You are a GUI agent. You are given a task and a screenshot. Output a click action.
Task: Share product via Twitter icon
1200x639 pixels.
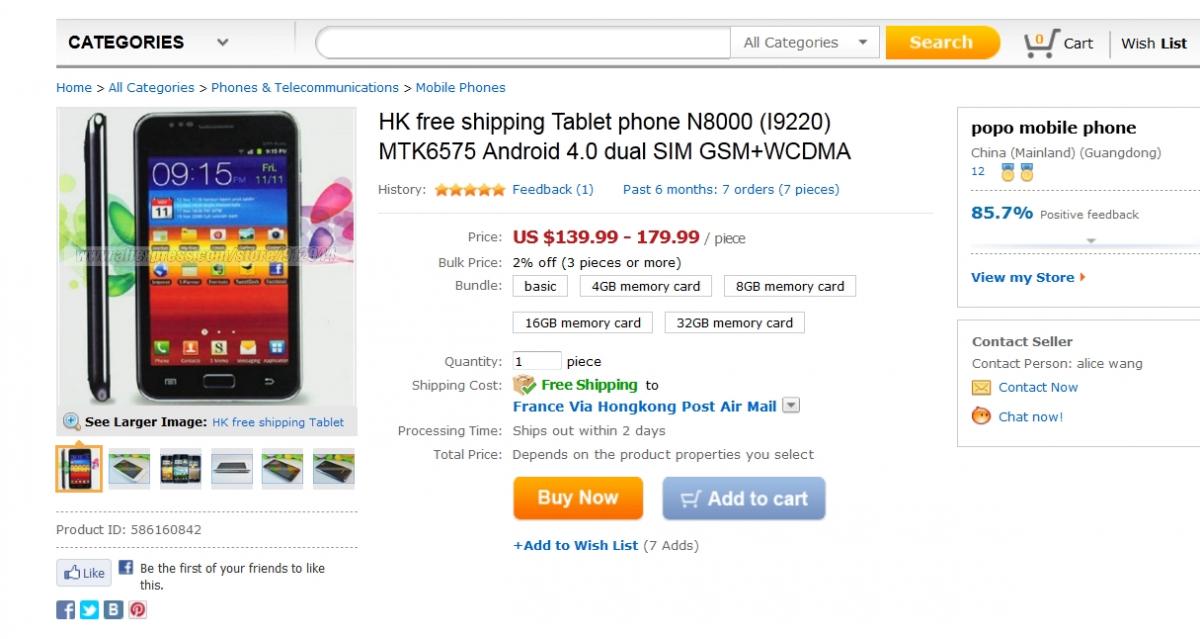90,609
